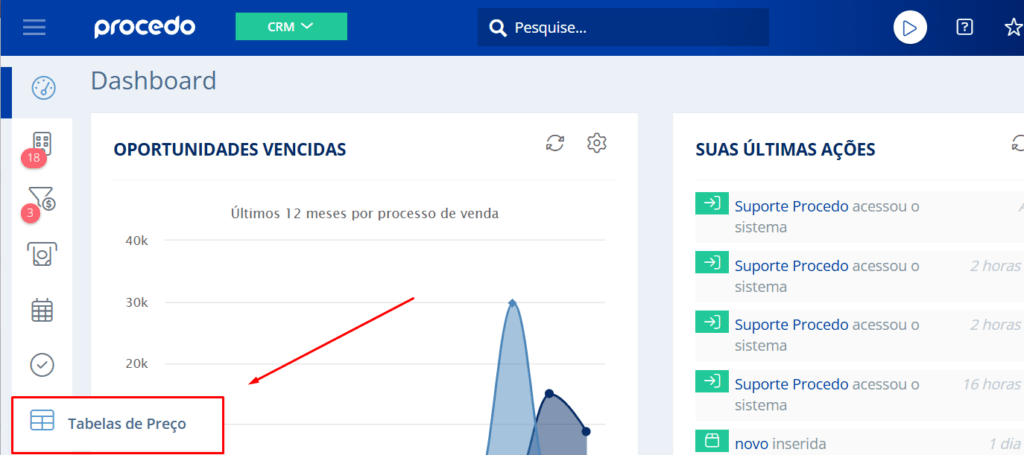The height and width of the screenshot is (455, 1024).
Task: Open the tasks checkmark sidebar icon
Action: [x=42, y=365]
